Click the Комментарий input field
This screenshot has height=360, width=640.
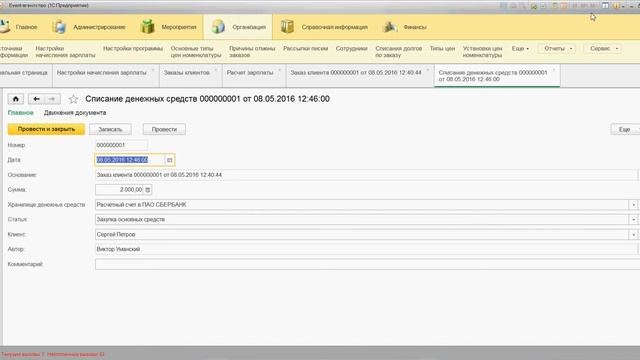click(x=367, y=264)
